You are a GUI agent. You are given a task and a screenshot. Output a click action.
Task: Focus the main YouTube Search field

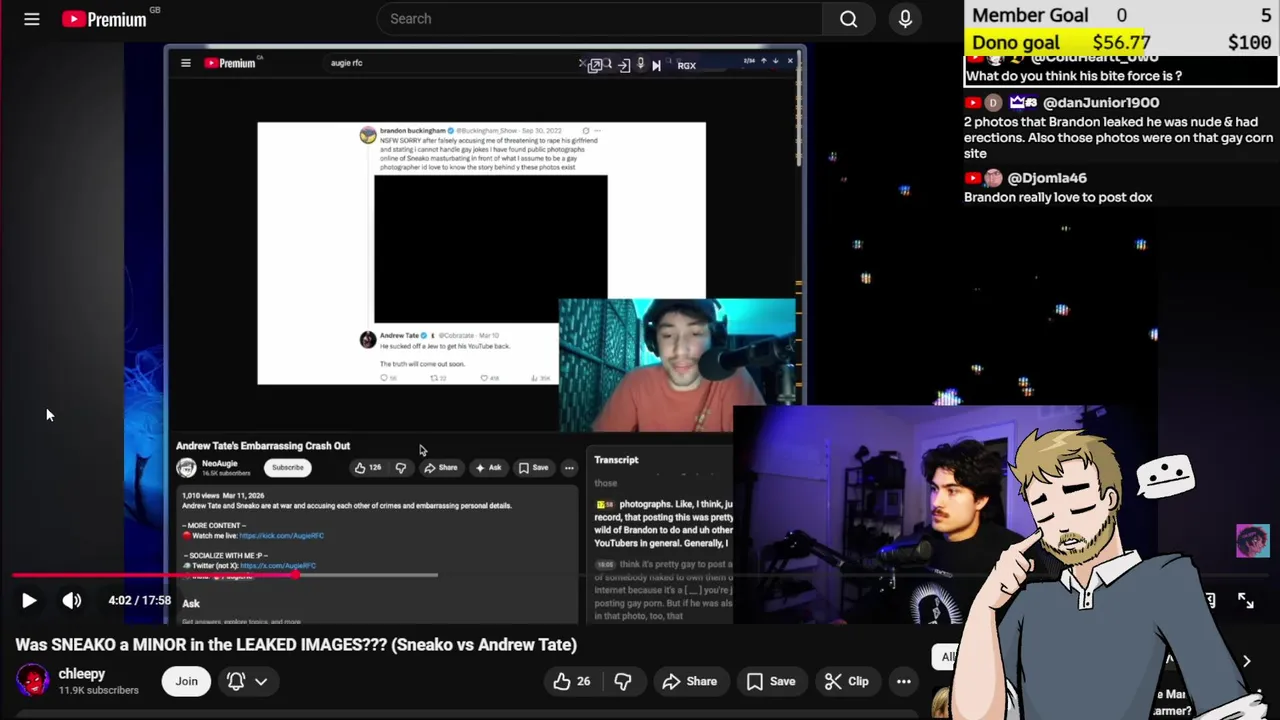coord(600,19)
